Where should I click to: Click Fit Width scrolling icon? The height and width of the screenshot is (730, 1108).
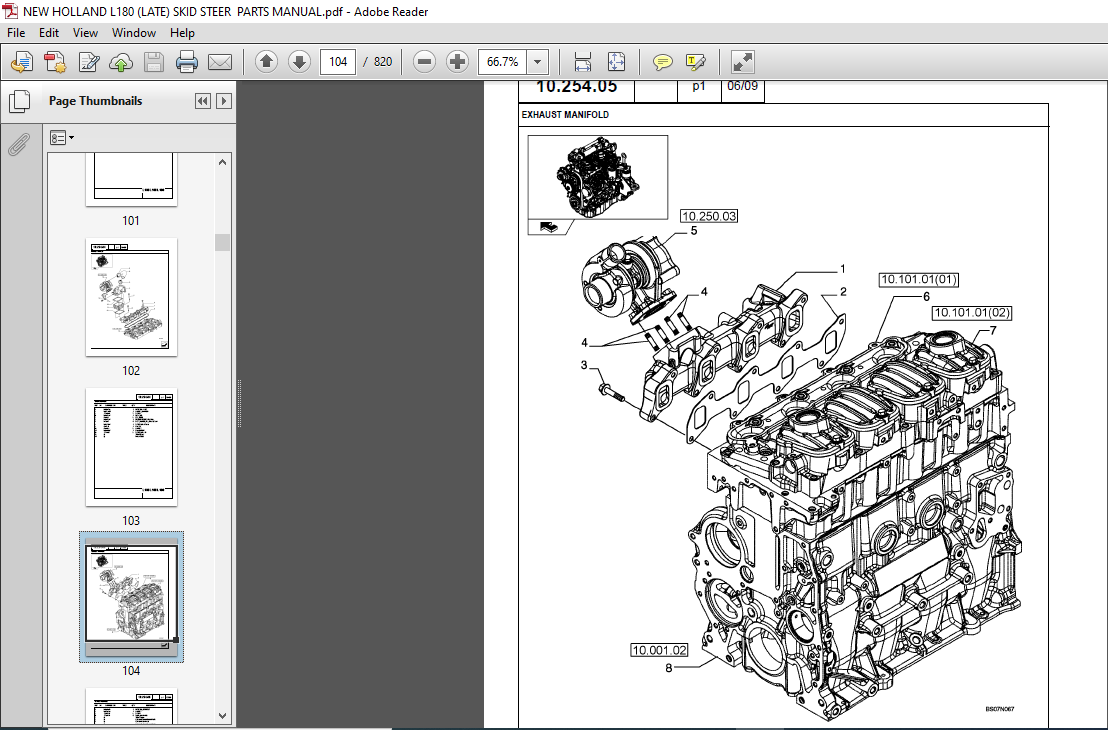pos(582,62)
